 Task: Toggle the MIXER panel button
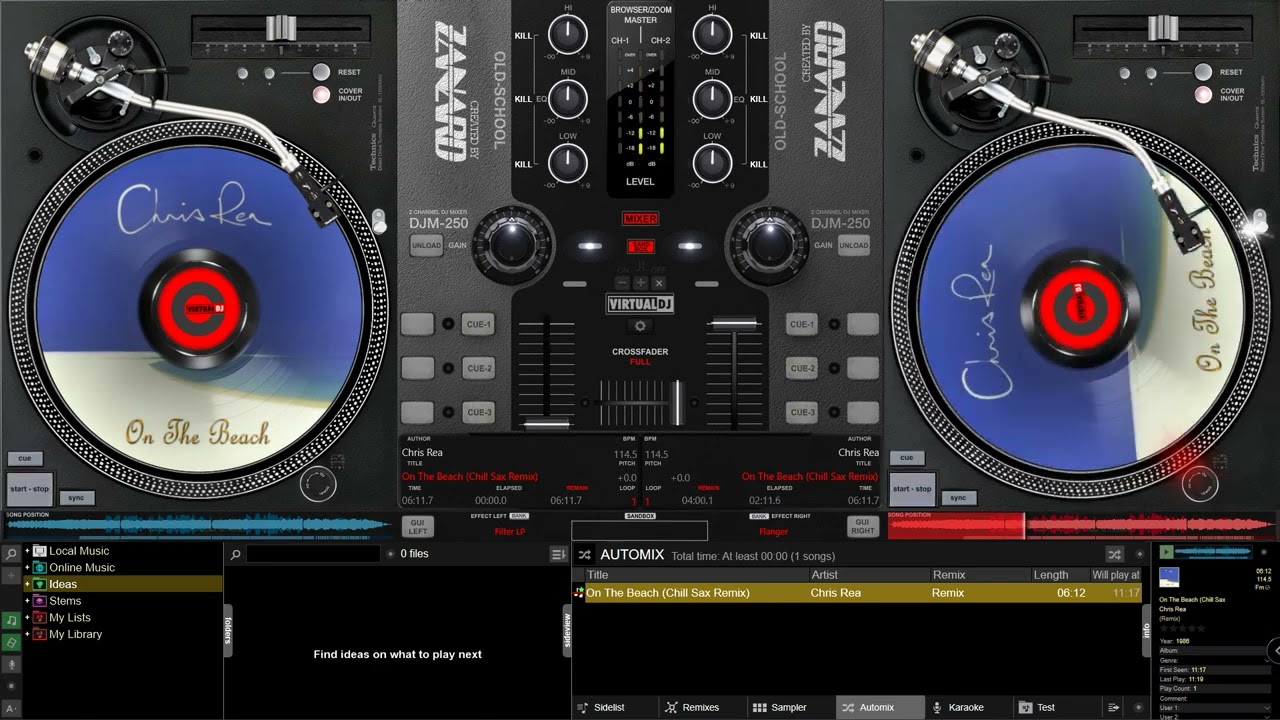(640, 218)
